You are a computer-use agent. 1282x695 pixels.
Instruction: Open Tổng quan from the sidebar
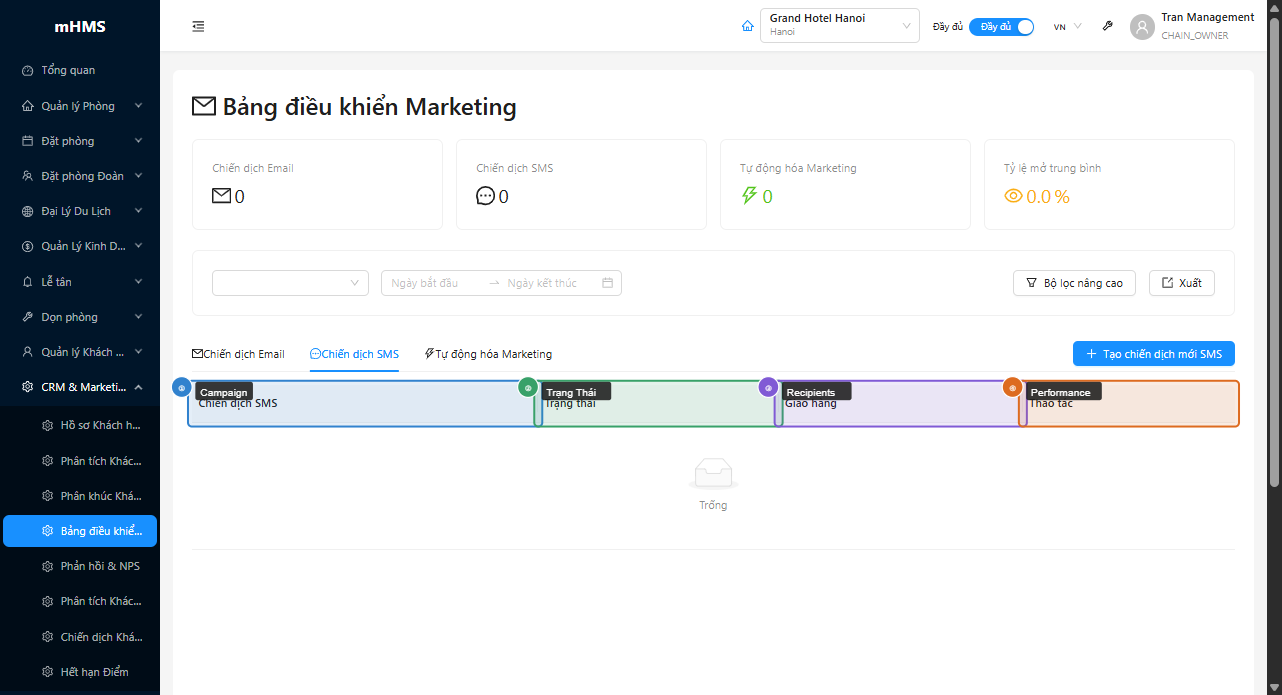pyautogui.click(x=68, y=70)
